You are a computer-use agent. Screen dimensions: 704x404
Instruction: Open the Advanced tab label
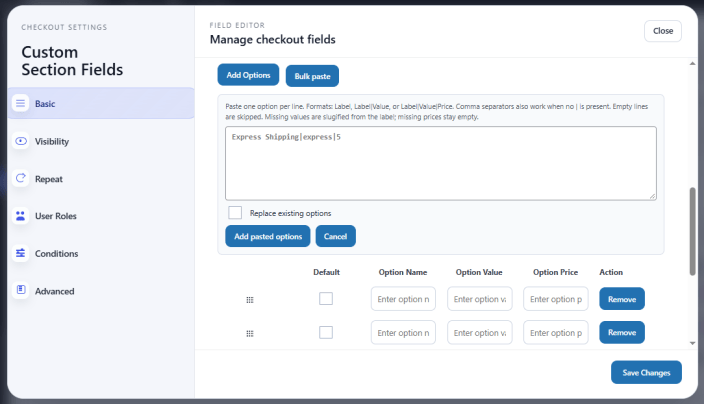click(54, 291)
